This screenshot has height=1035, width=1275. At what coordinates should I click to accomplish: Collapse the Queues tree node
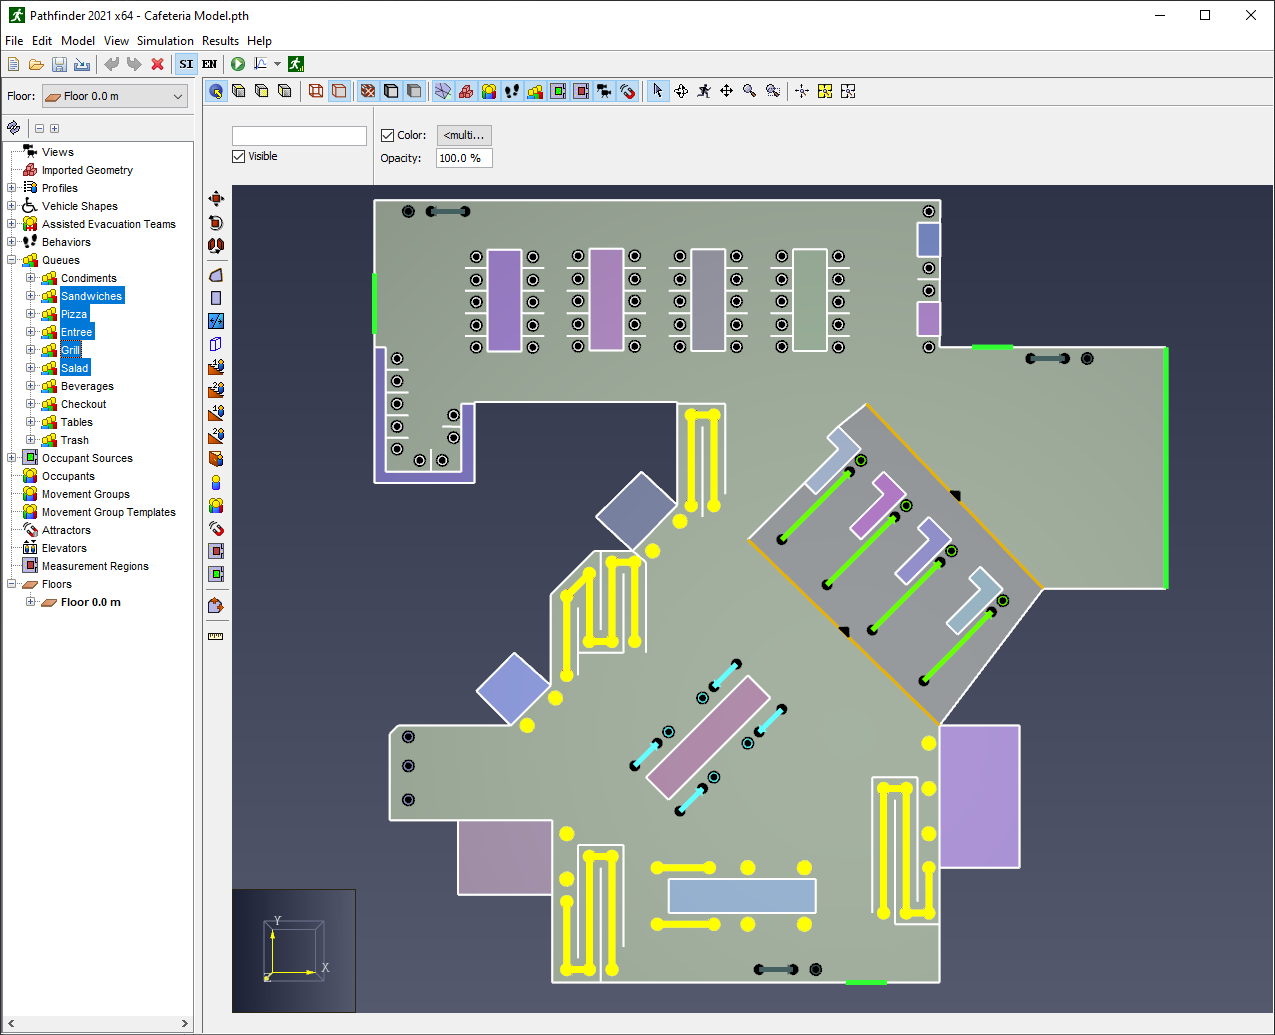tap(12, 260)
